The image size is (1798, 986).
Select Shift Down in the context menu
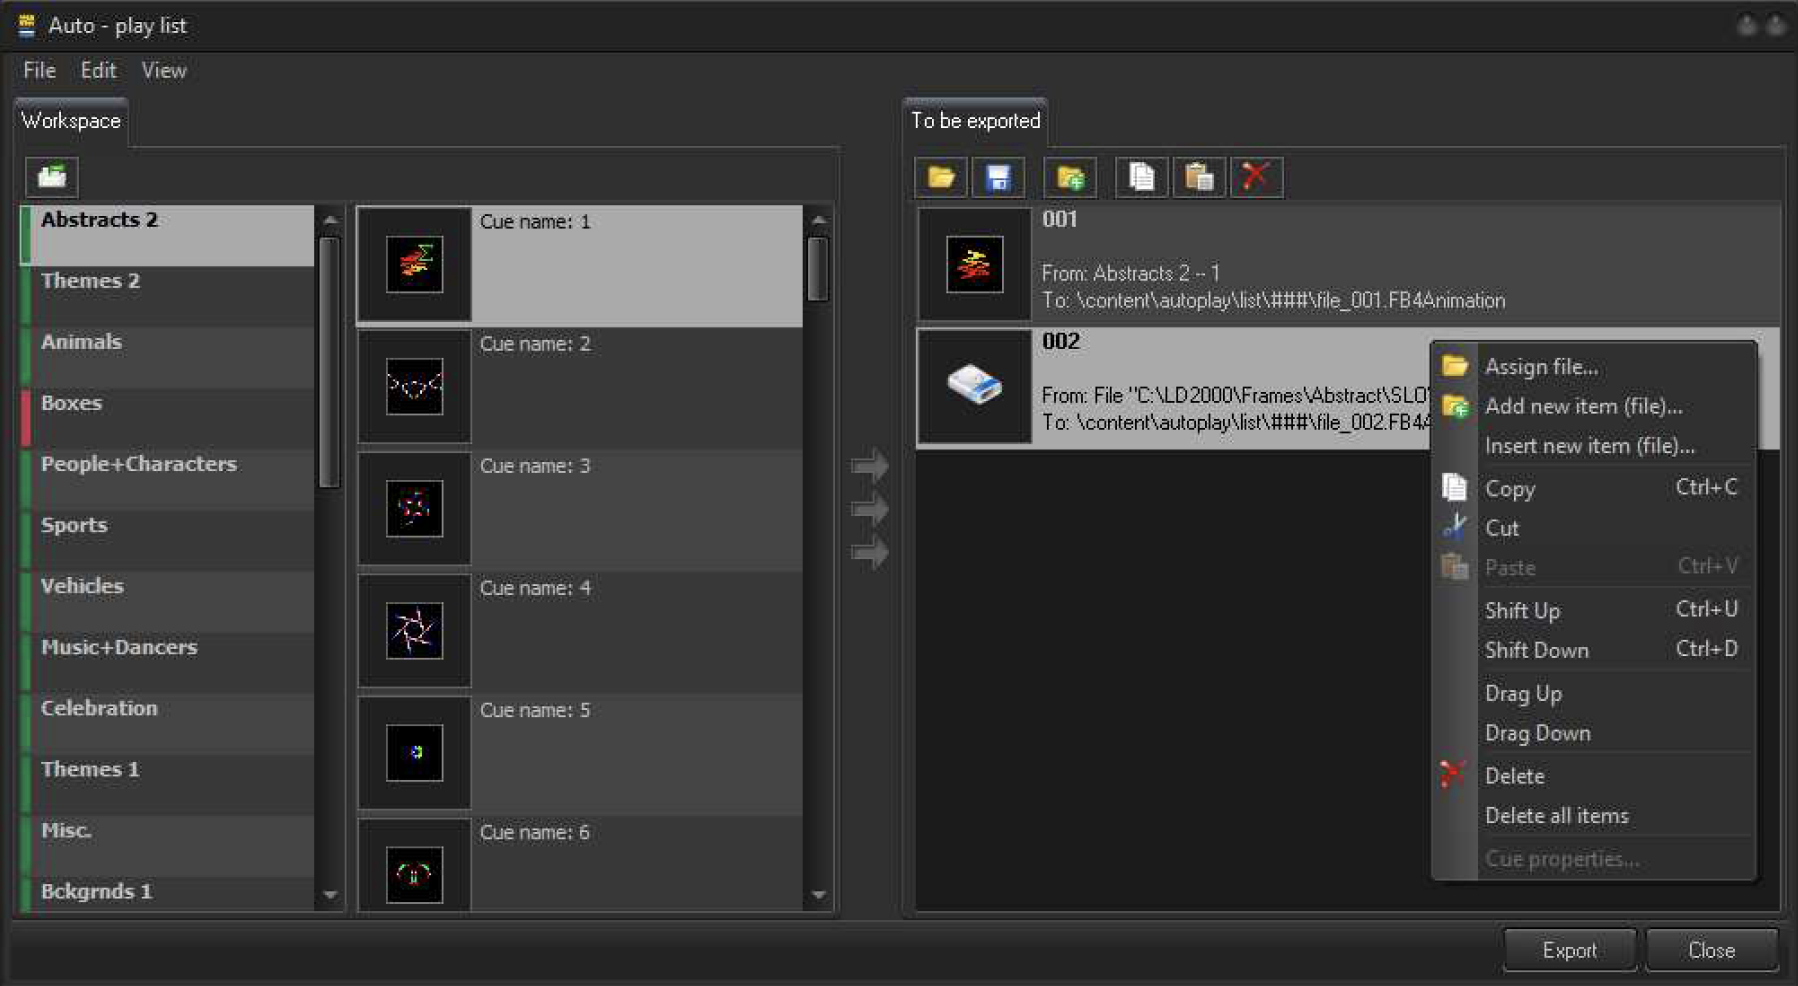1594,650
